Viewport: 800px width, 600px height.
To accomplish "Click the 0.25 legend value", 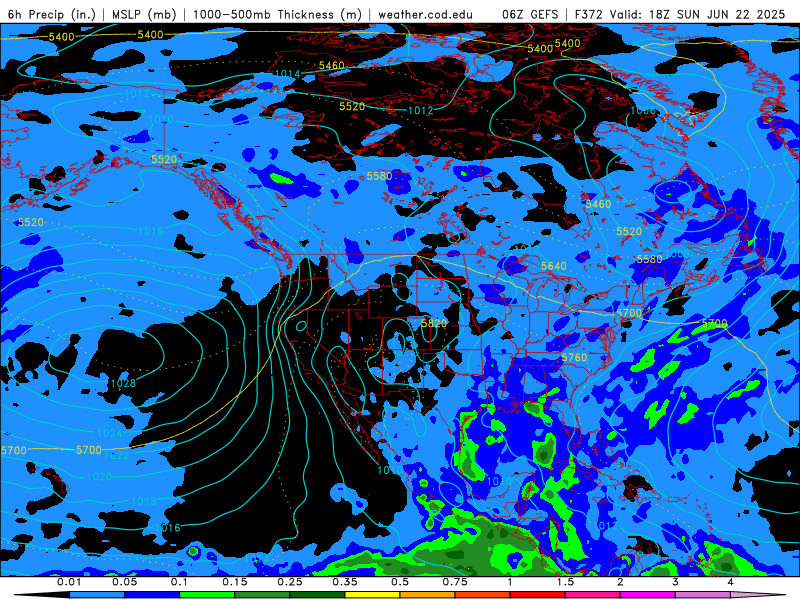I will tap(290, 582).
